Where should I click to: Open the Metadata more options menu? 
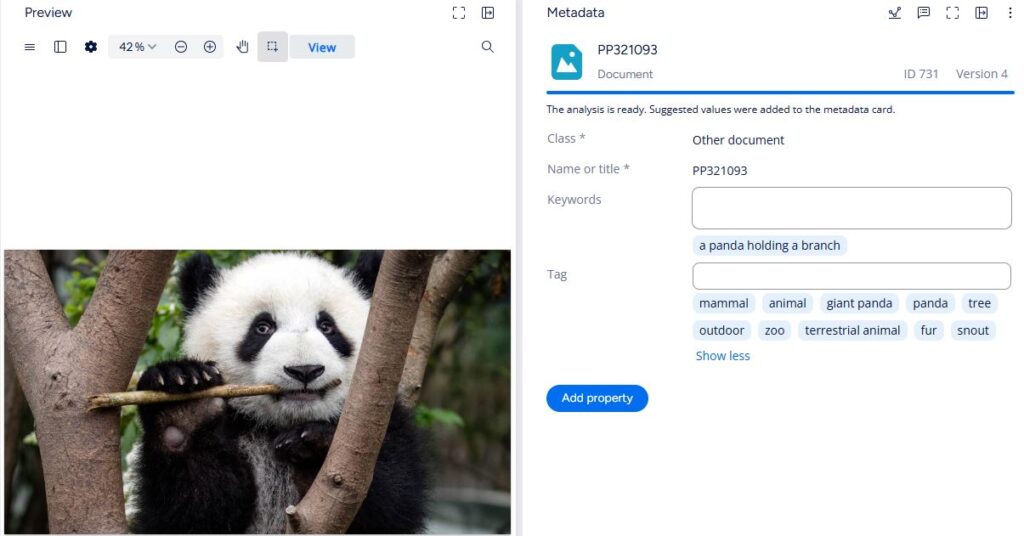[1010, 13]
